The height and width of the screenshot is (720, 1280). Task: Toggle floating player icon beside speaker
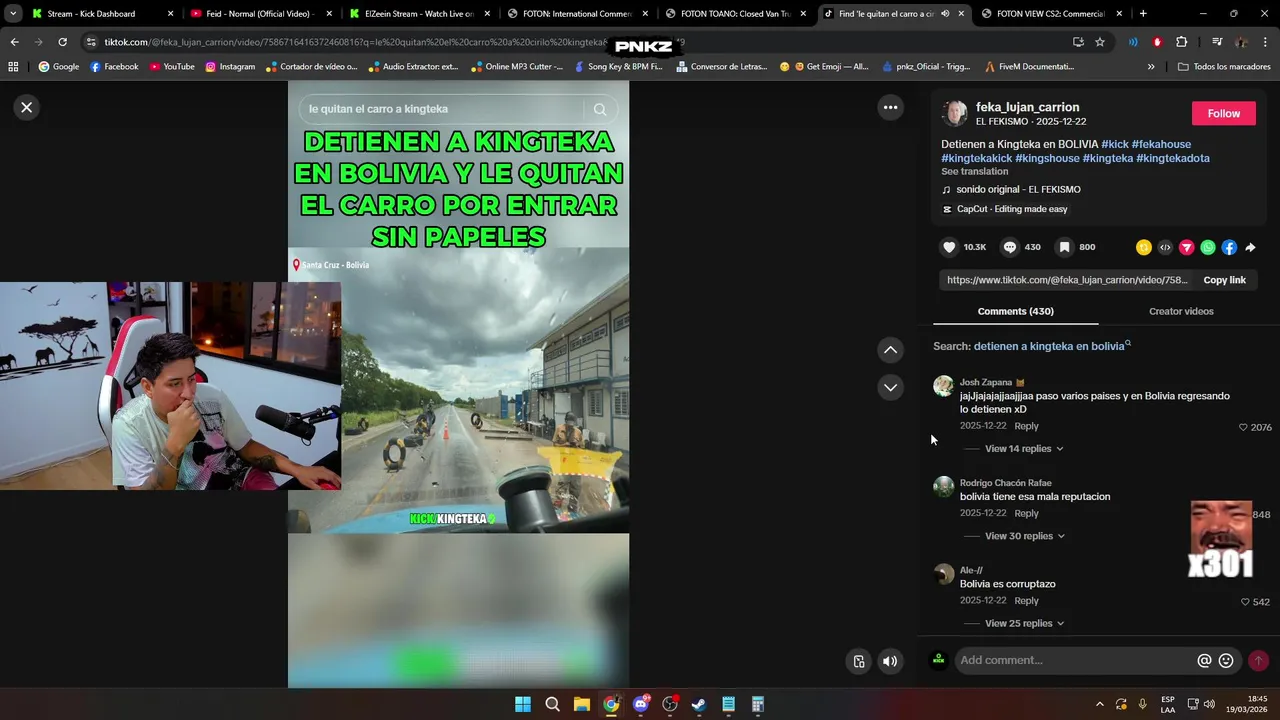(x=858, y=661)
